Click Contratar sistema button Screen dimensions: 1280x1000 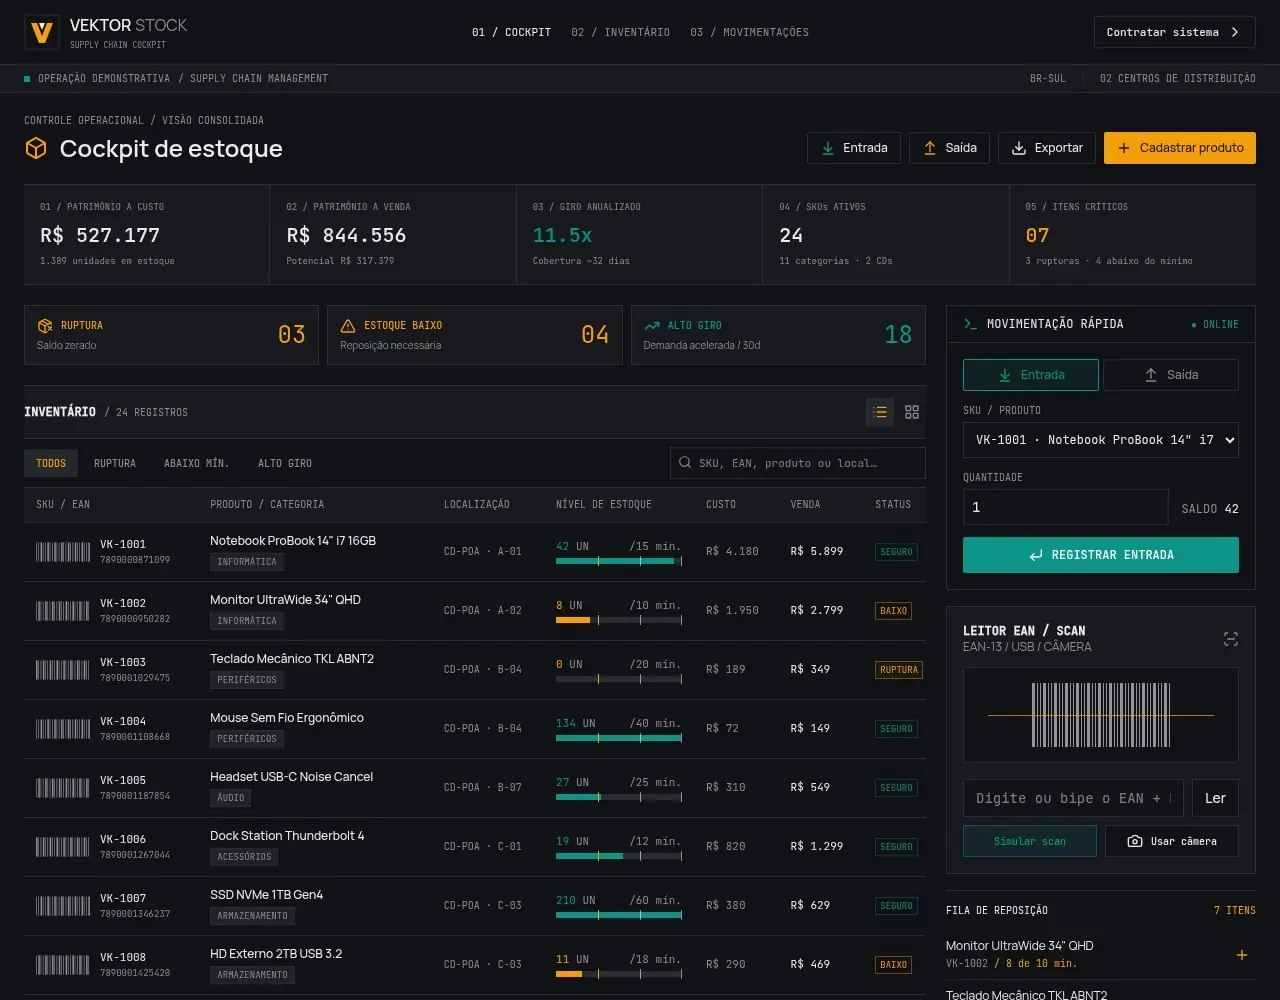[x=1175, y=32]
